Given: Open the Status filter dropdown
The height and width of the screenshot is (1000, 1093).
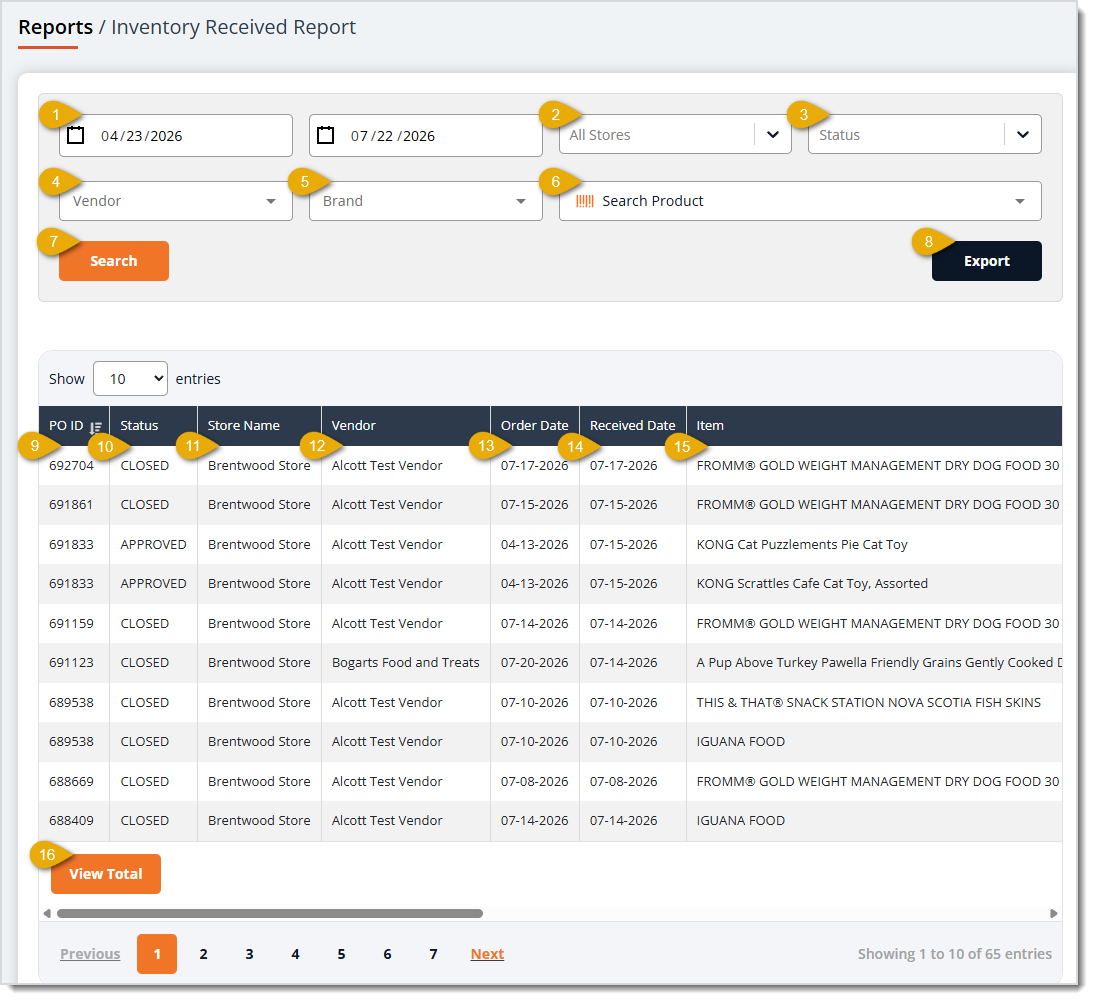Looking at the screenshot, I should (924, 134).
